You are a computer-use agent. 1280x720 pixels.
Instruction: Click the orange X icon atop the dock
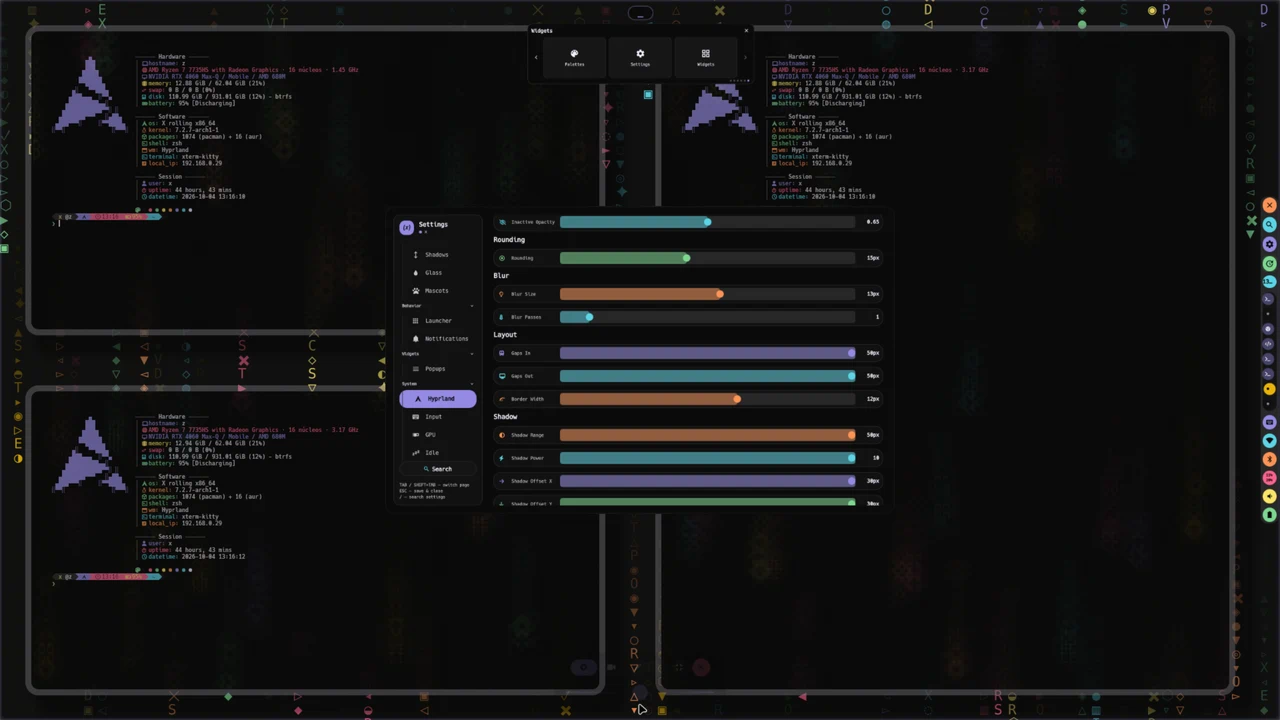[x=1269, y=205]
